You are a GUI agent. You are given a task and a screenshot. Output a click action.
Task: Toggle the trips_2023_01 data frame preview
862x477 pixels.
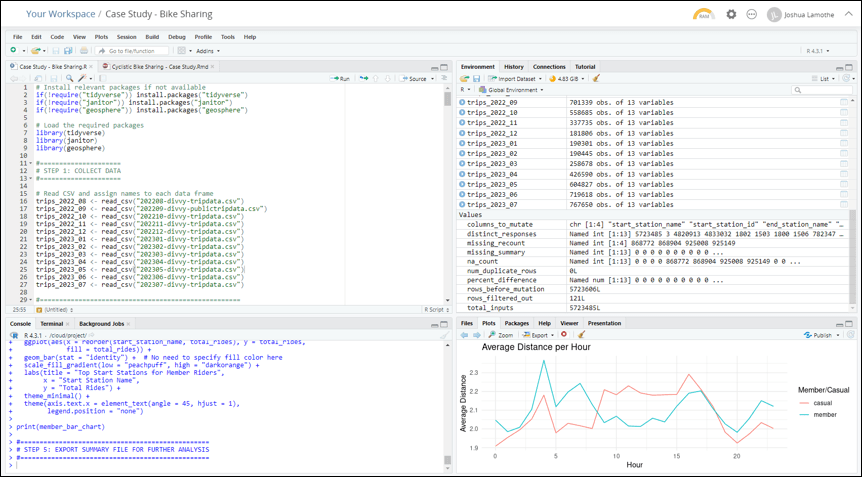[462, 143]
